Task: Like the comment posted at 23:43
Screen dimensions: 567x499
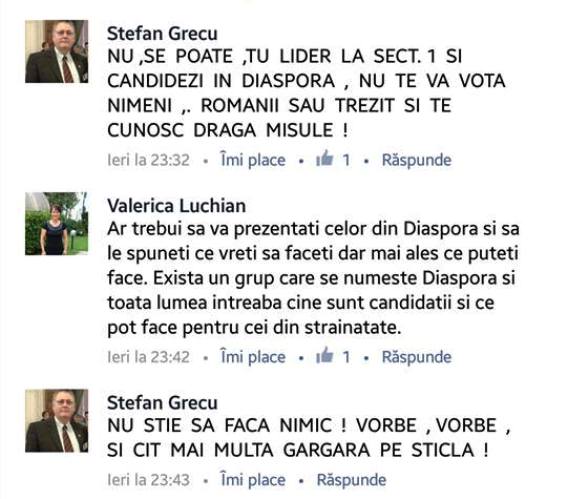Action: tap(253, 480)
